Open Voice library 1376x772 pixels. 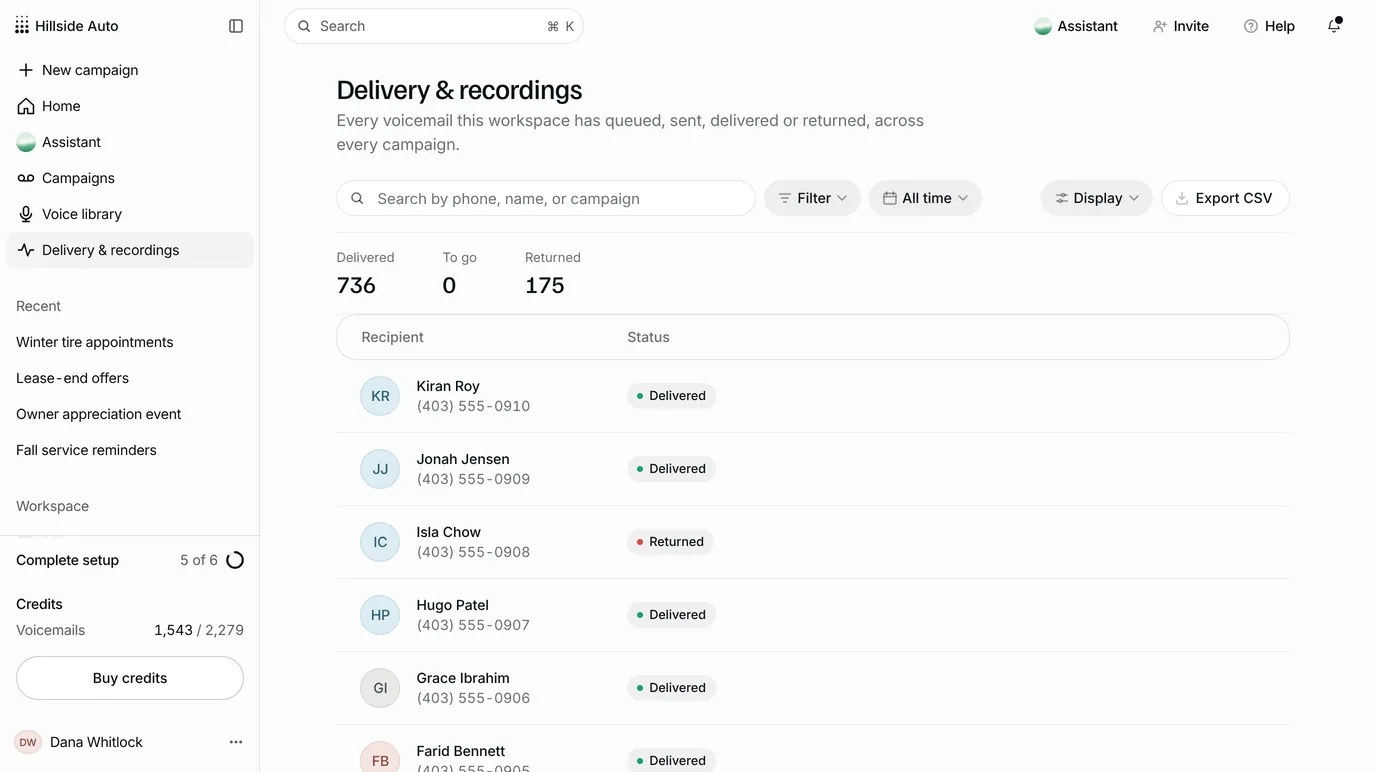click(130, 214)
